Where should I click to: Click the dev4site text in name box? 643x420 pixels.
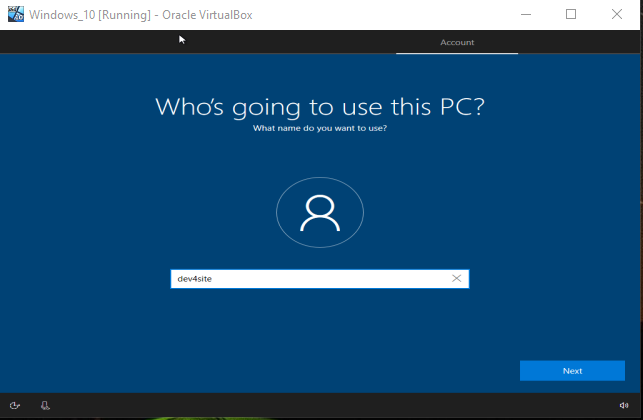pos(194,279)
